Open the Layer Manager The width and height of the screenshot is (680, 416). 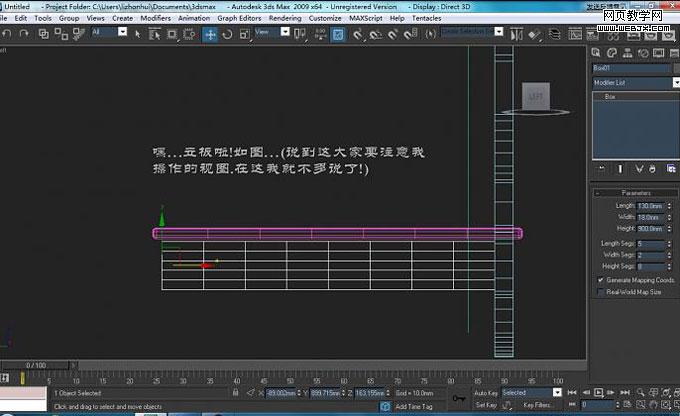[x=554, y=34]
